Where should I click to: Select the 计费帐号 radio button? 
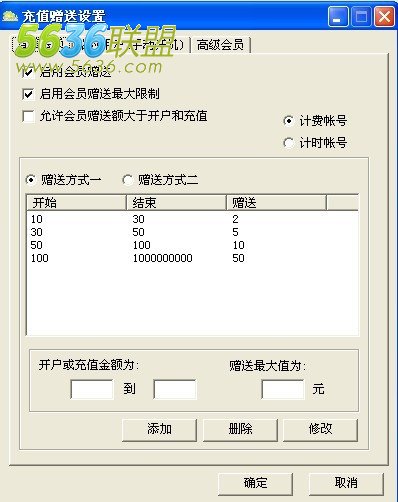click(x=288, y=121)
